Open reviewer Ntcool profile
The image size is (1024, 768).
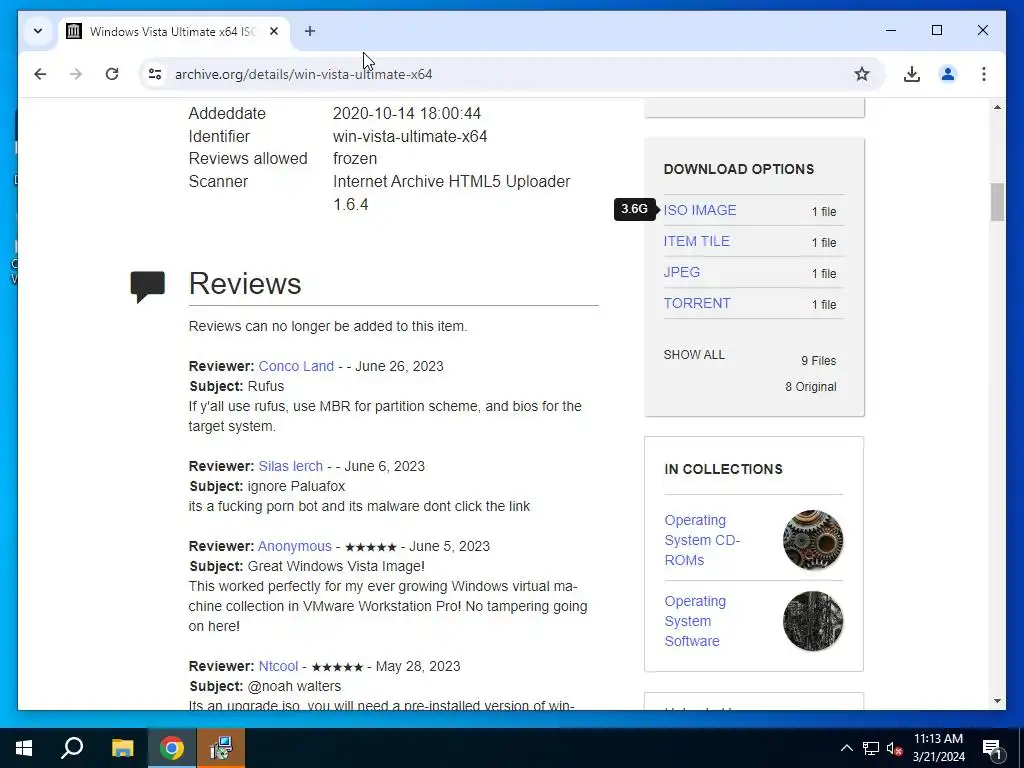point(278,666)
